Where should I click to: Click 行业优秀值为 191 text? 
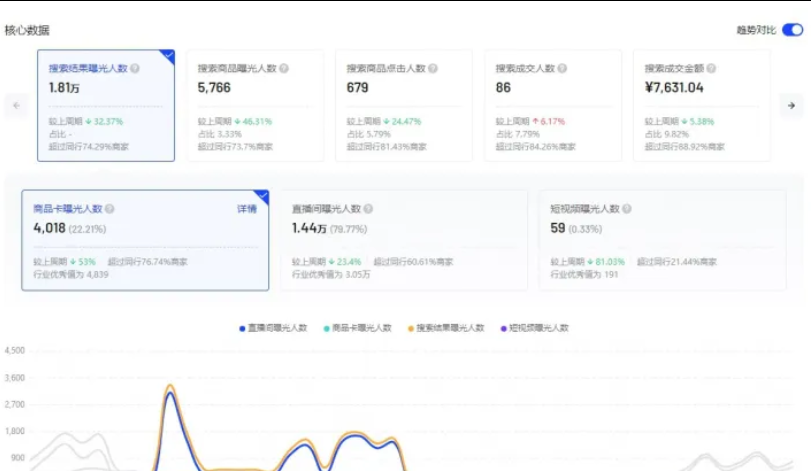(584, 275)
